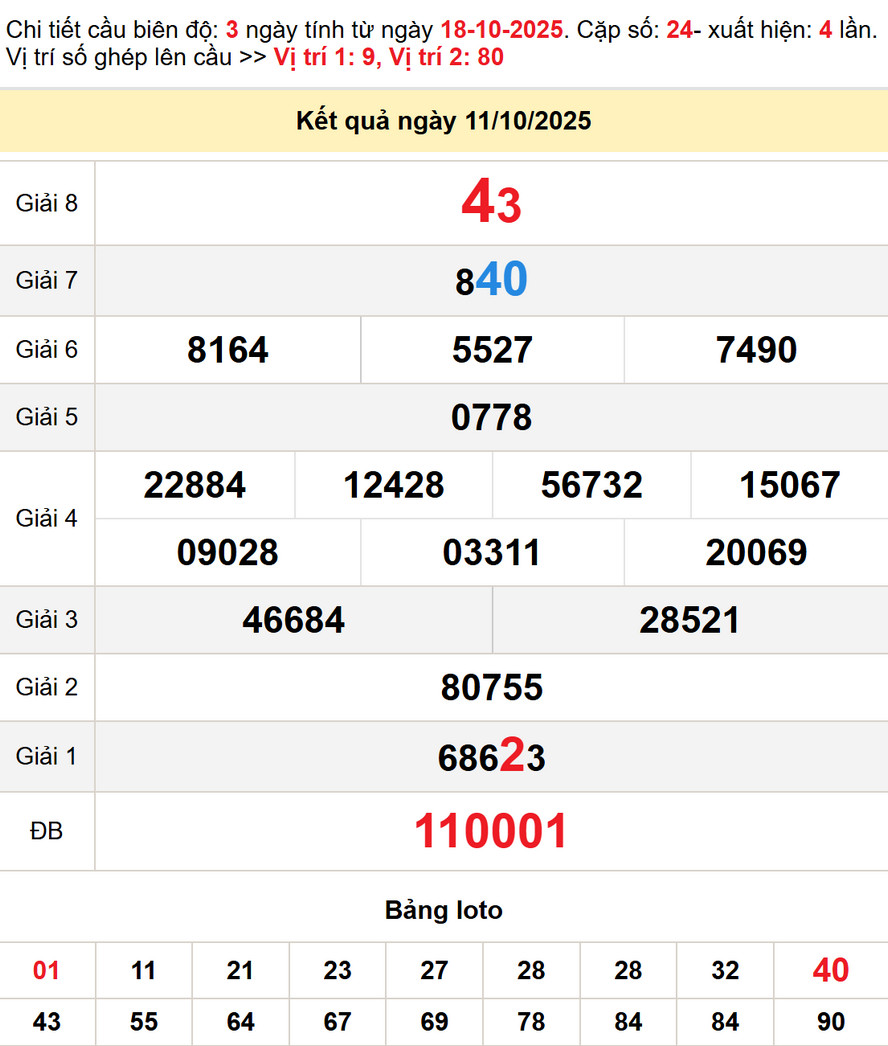The image size is (888, 1046).
Task: Click the Giải 1 result 68623
Action: point(491,757)
